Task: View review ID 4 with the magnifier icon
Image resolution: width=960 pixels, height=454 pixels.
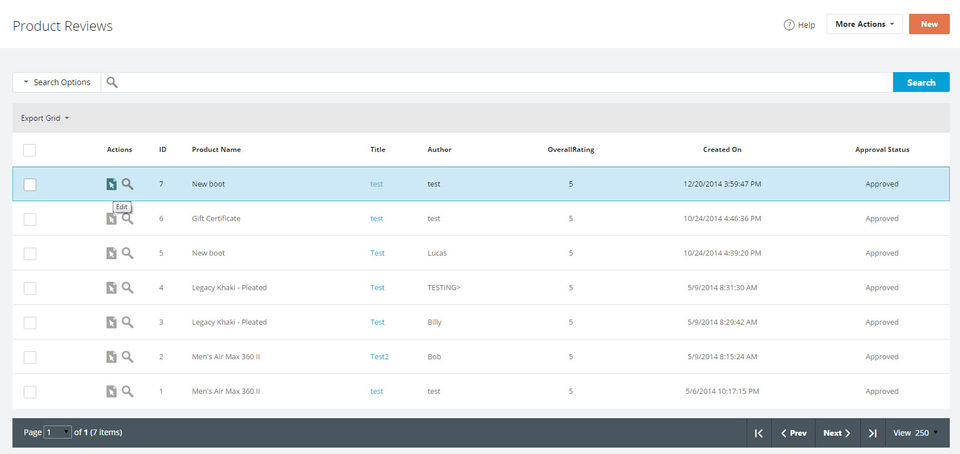Action: 127,288
